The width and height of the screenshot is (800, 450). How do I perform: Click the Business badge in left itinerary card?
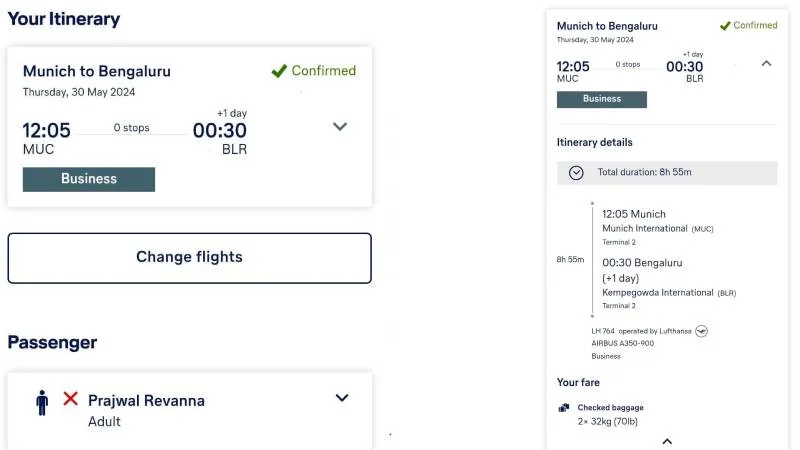(x=89, y=179)
